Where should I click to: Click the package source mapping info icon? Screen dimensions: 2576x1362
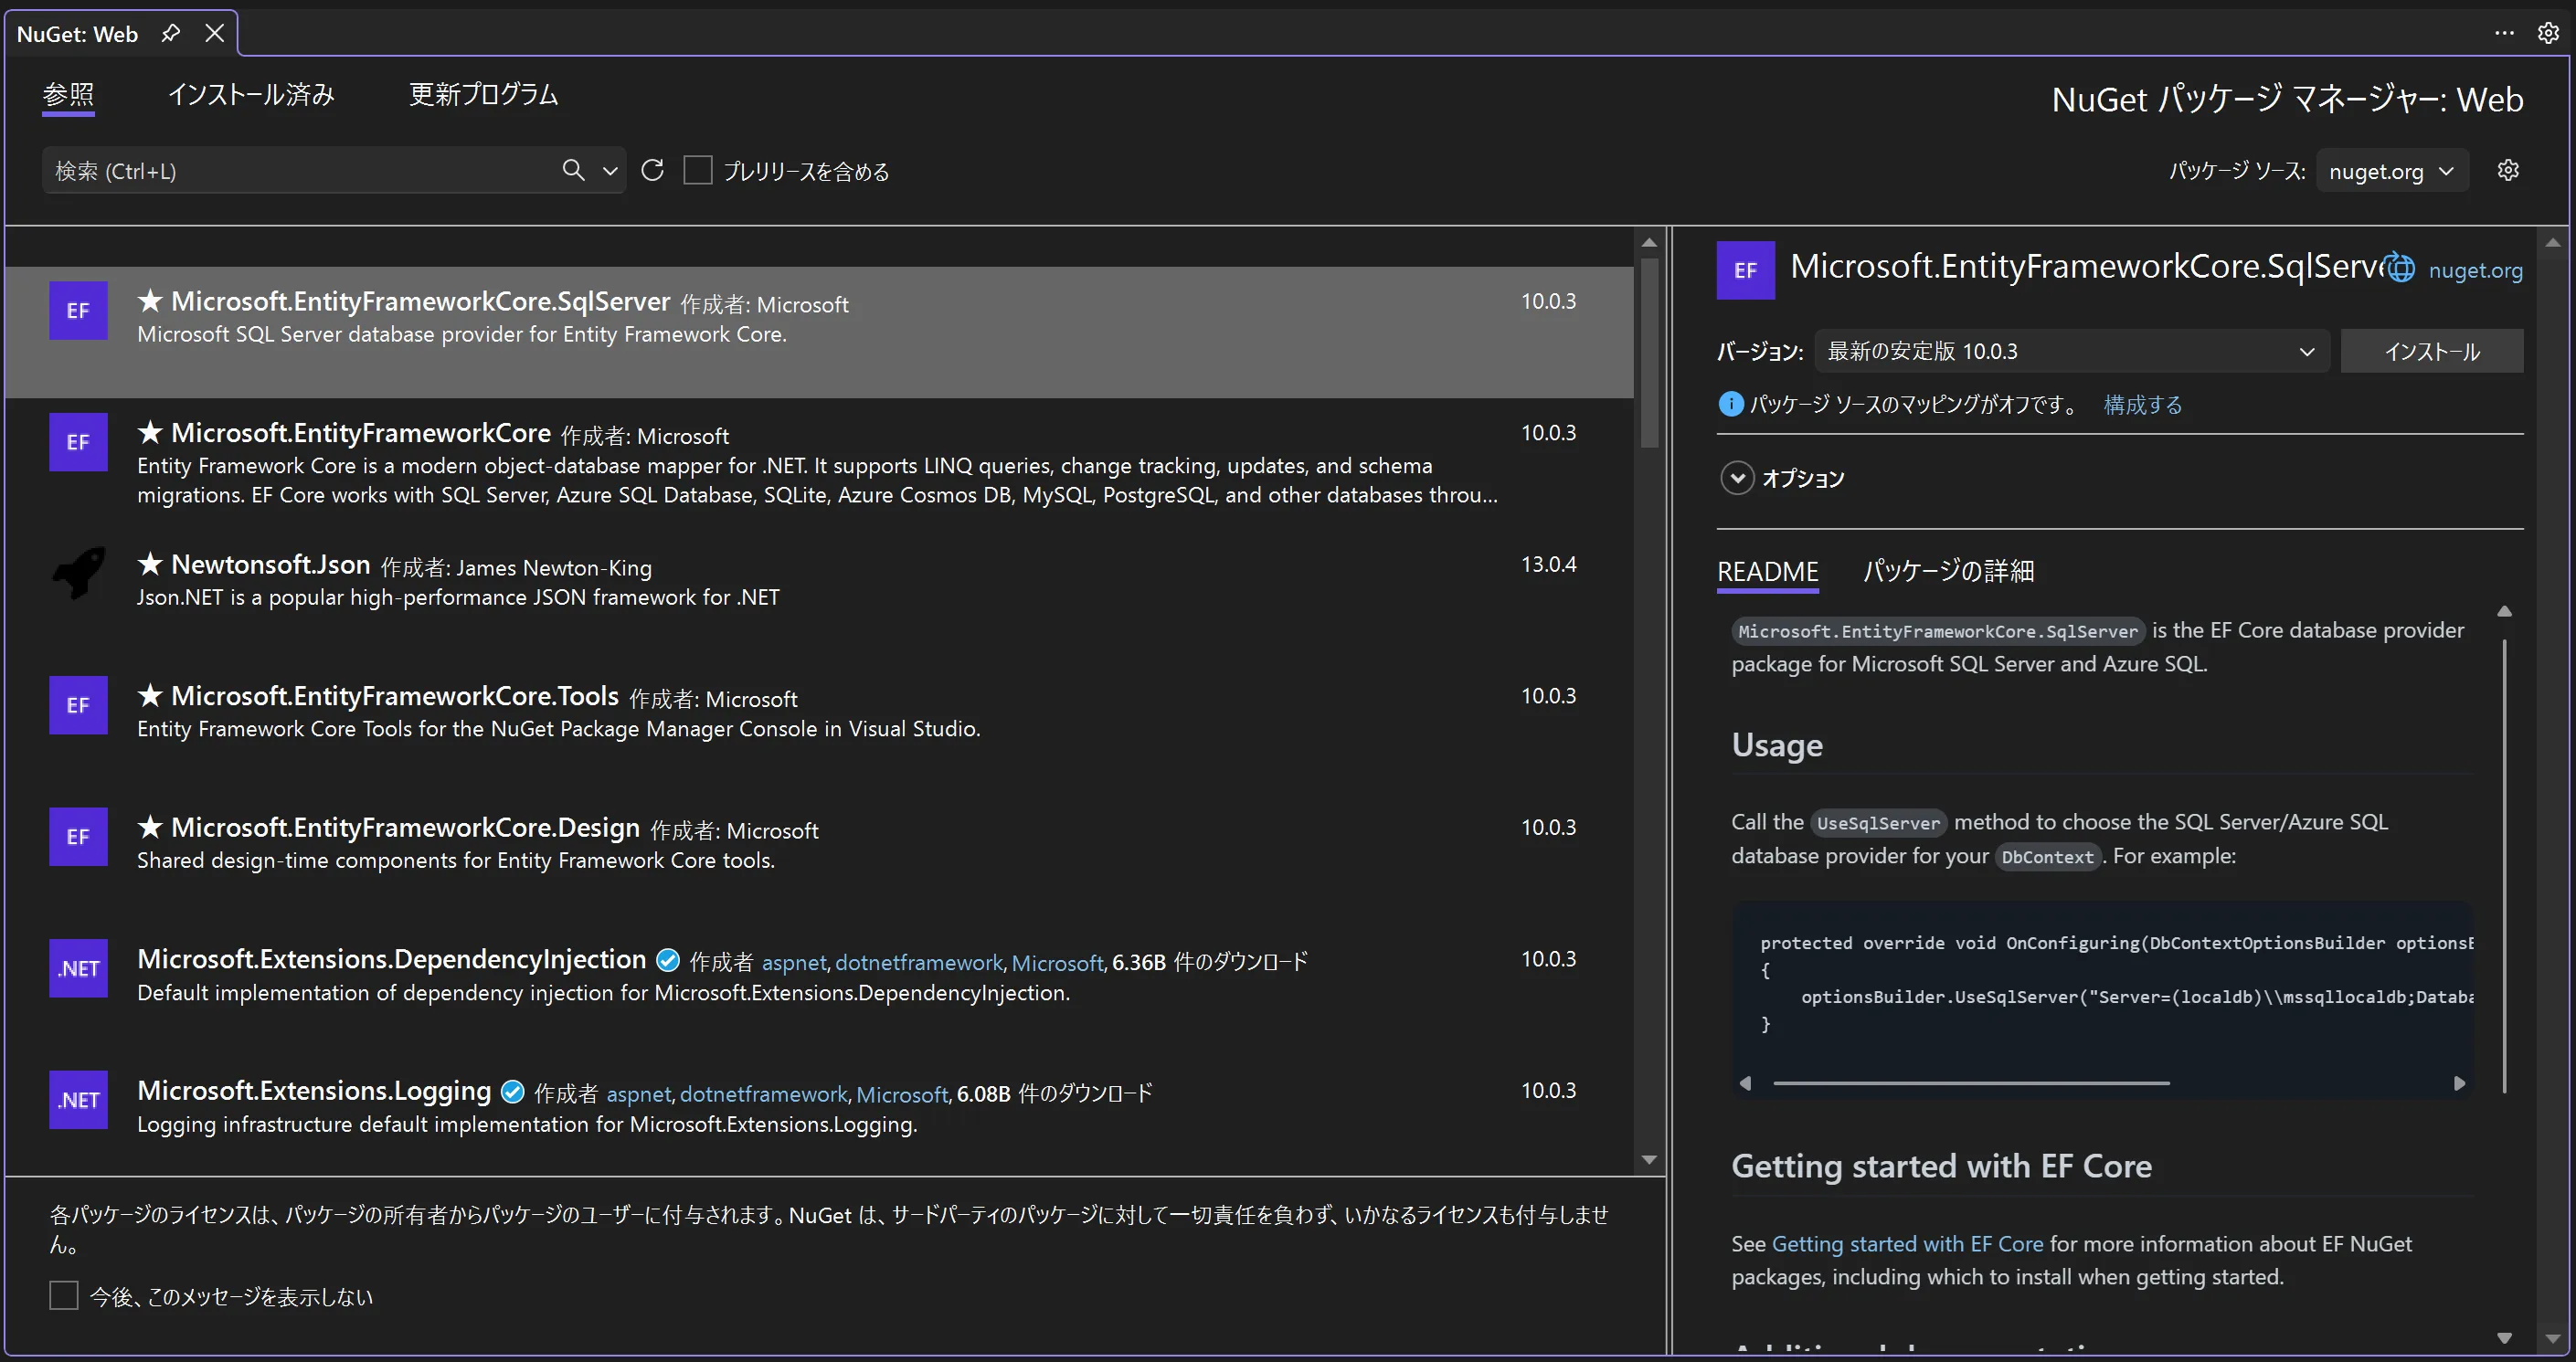click(1730, 404)
